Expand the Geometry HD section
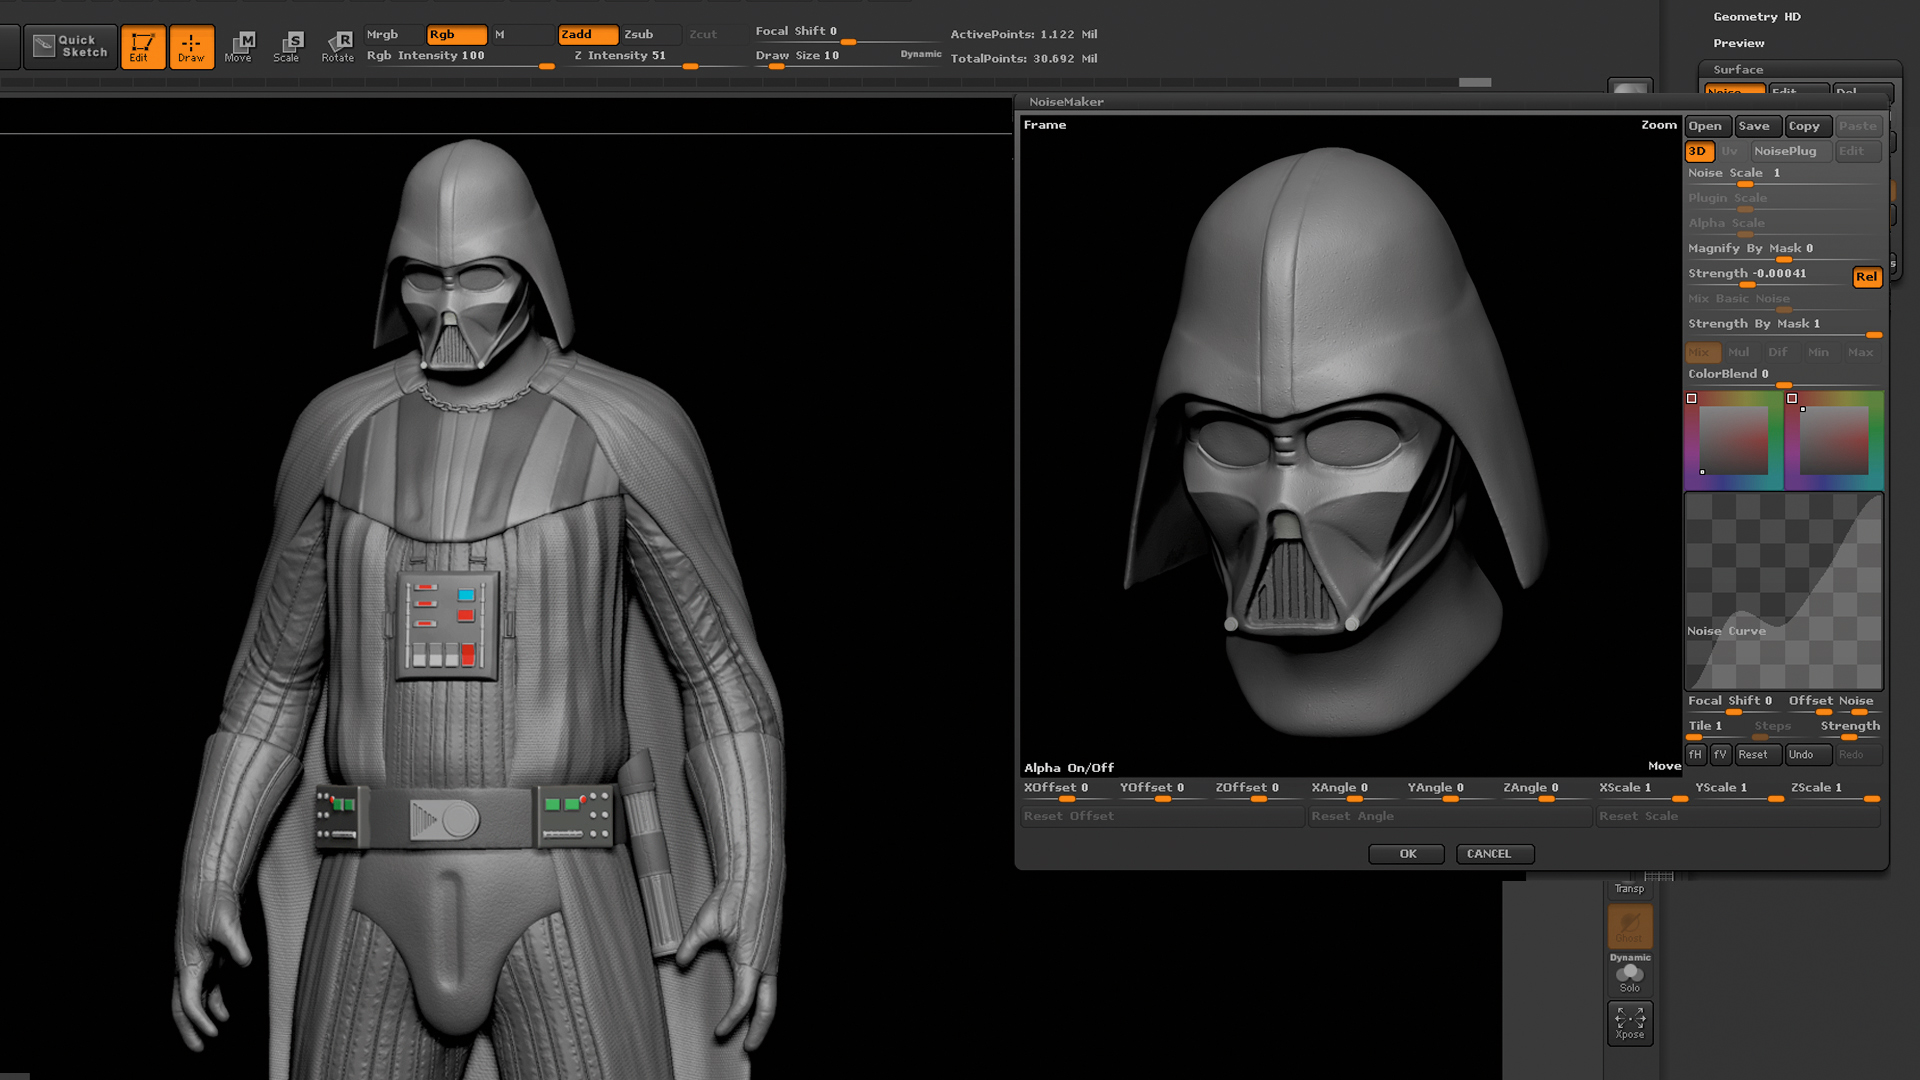The height and width of the screenshot is (1080, 1920). click(1757, 16)
